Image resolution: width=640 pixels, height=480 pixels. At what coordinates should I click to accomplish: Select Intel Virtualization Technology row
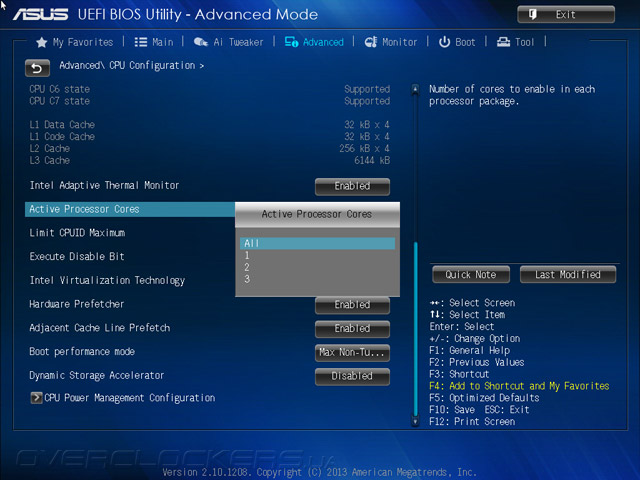point(107,280)
